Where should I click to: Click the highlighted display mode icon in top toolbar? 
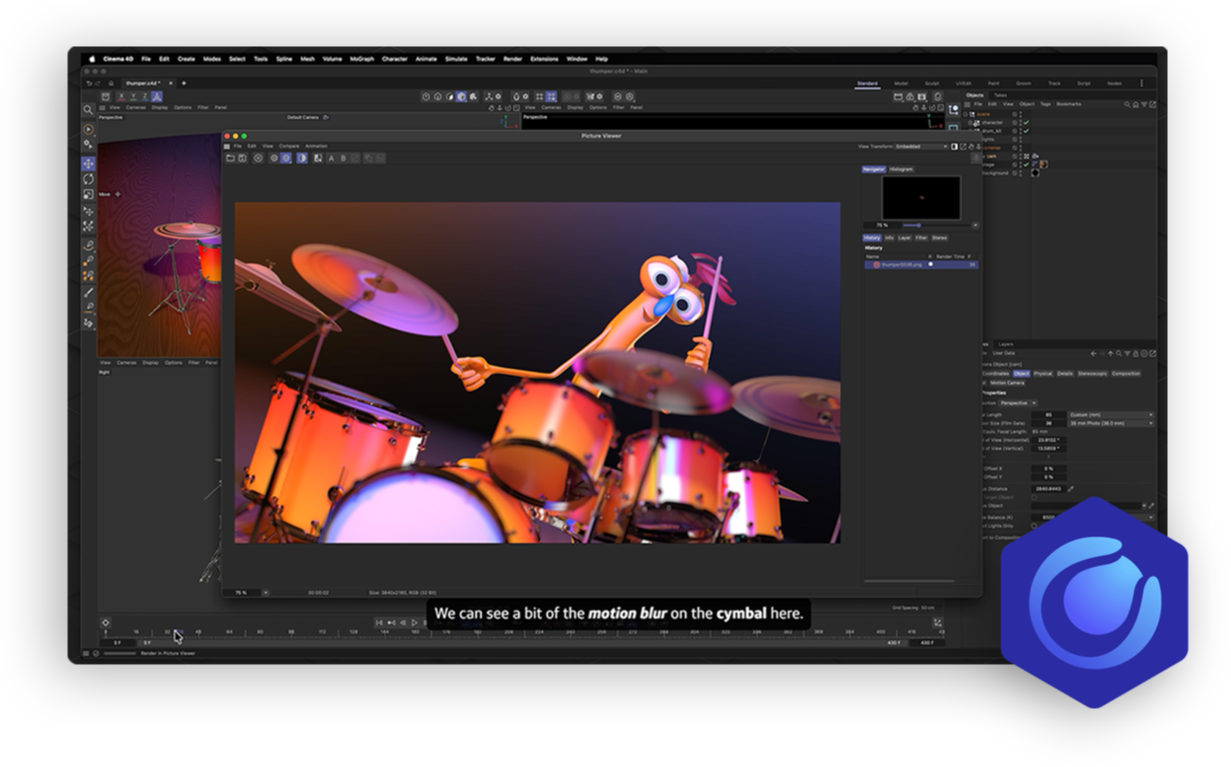pos(461,97)
